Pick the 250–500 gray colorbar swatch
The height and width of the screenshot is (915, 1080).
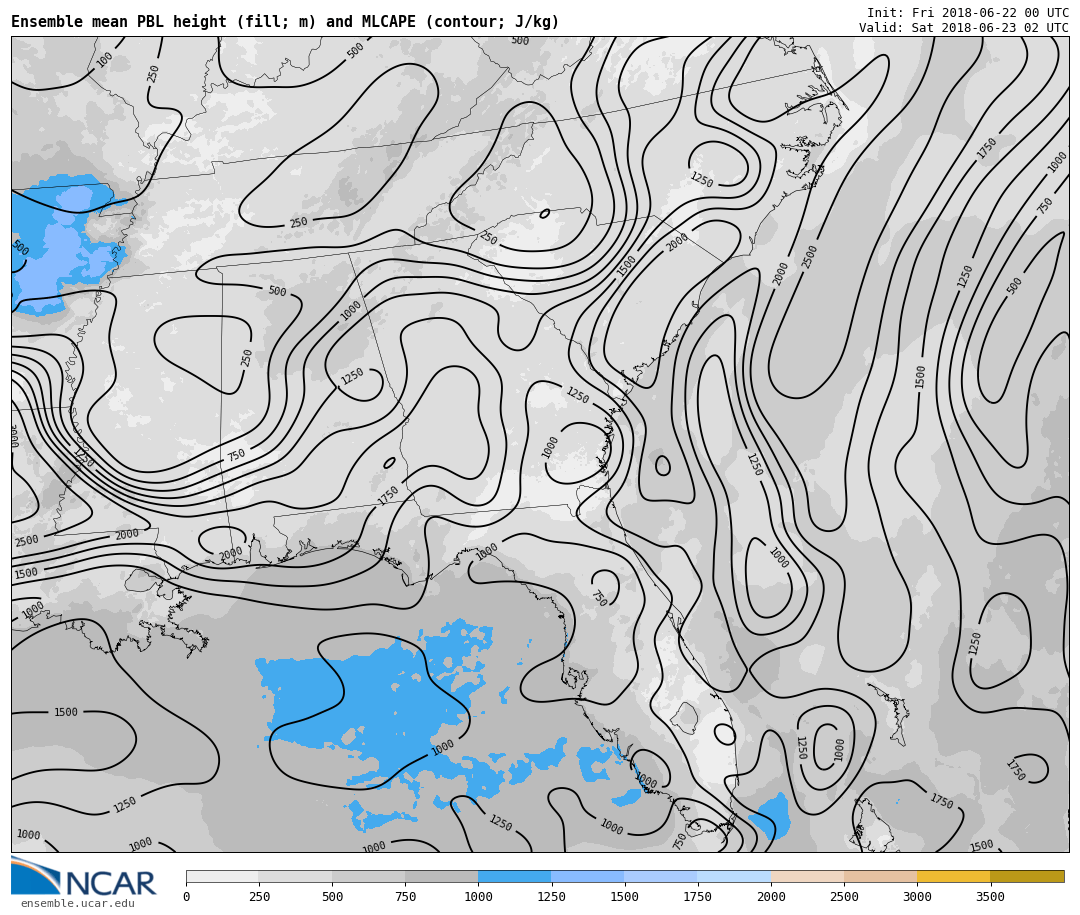point(295,876)
